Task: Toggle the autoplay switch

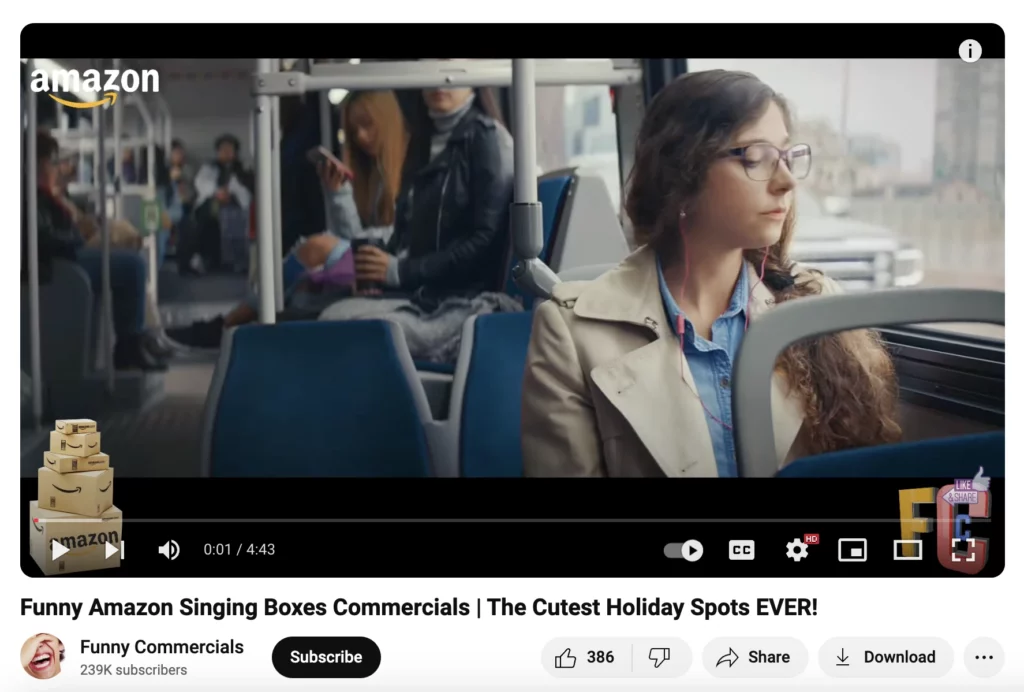Action: coord(683,550)
